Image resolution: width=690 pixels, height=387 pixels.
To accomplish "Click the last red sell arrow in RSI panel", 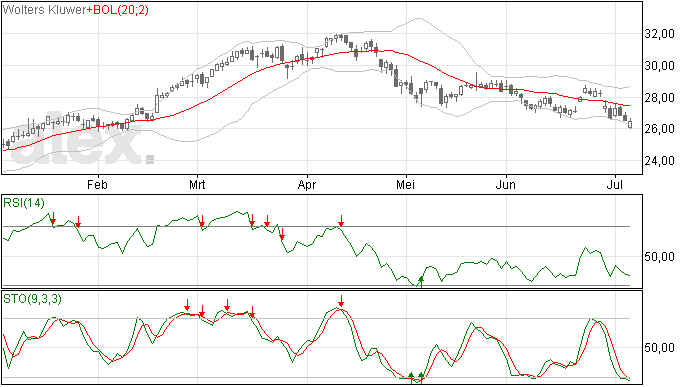I will pyautogui.click(x=341, y=221).
